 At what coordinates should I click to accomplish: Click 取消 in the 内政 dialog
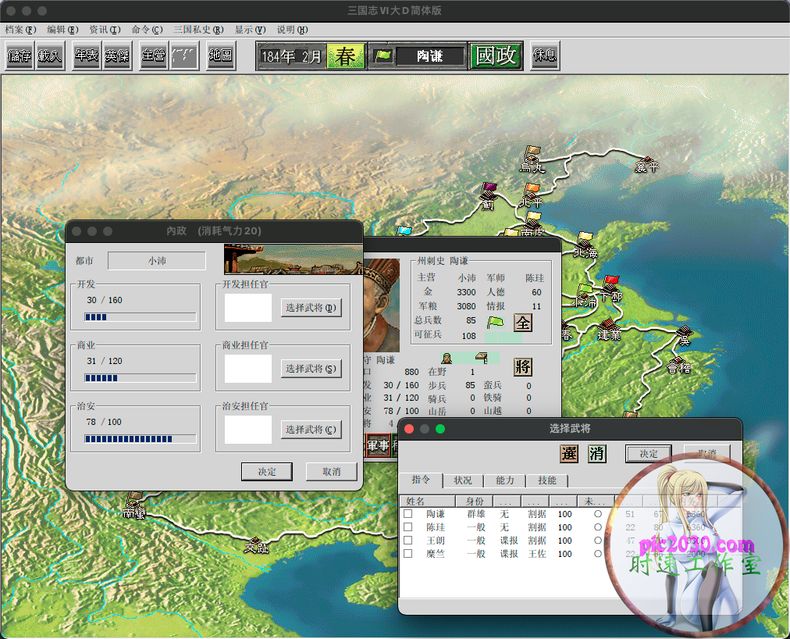pos(332,472)
